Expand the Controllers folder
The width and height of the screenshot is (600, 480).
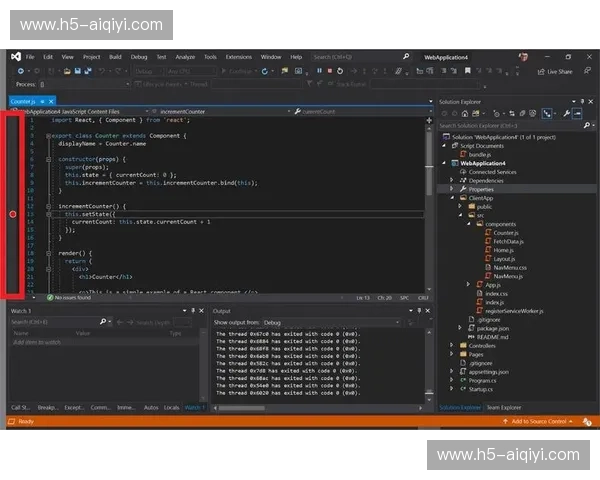(452, 345)
